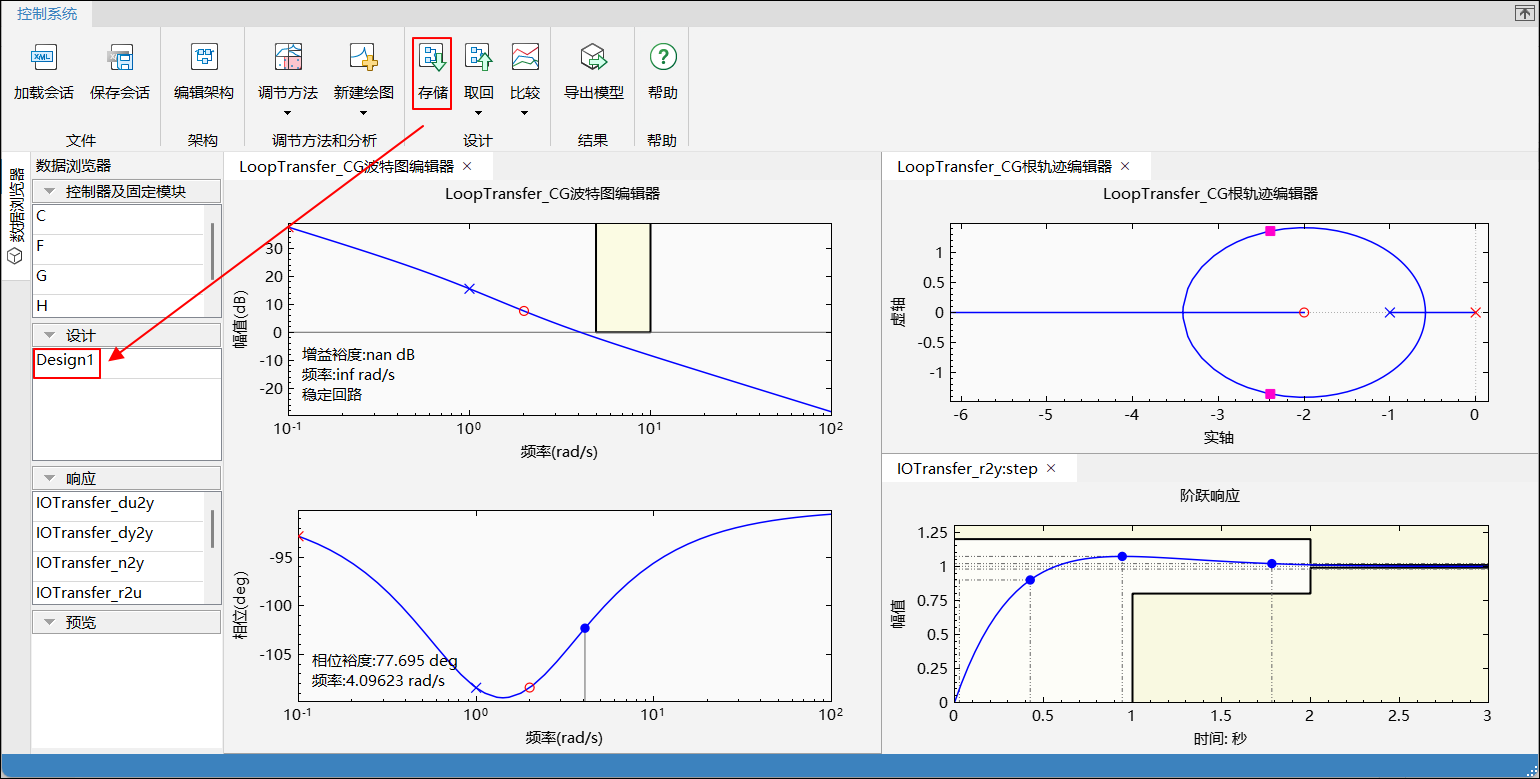Click the 加载会话 load session icon
Screen dimensions: 1540x779
click(x=43, y=59)
